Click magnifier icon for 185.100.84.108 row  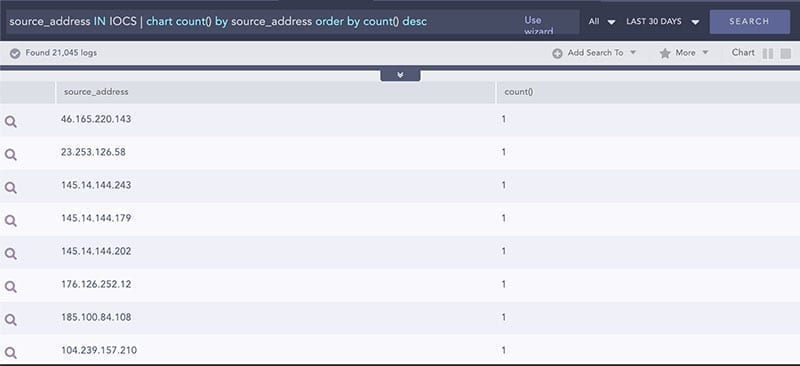pyautogui.click(x=11, y=320)
